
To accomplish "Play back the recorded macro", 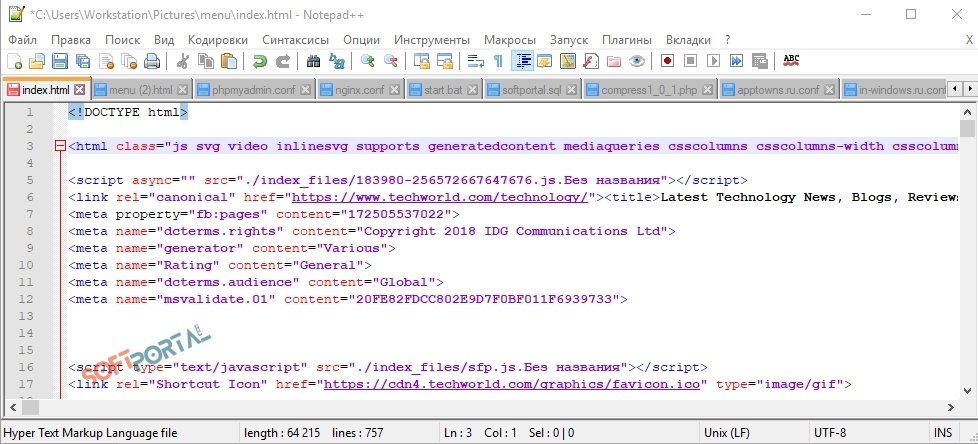I will coord(714,61).
